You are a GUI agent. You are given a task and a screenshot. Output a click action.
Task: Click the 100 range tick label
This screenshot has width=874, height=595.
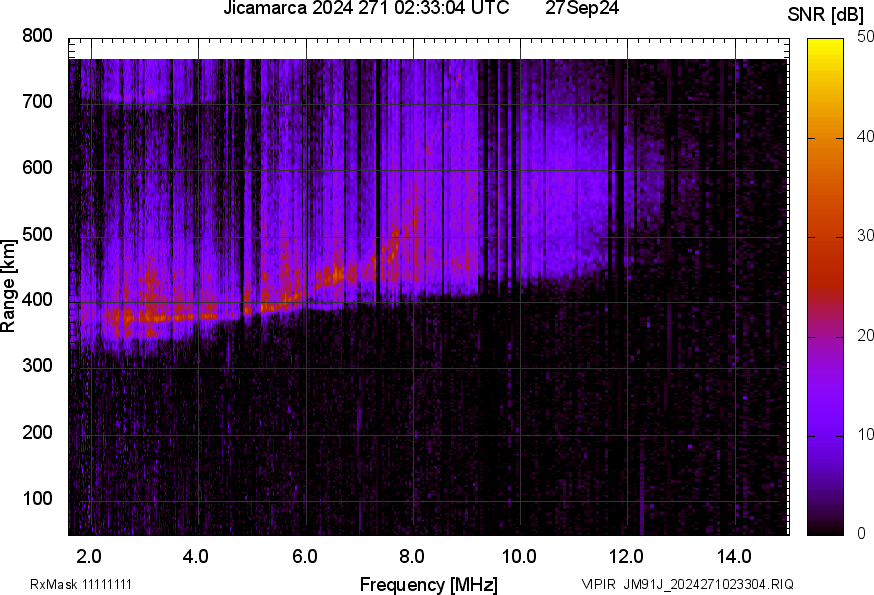37,498
